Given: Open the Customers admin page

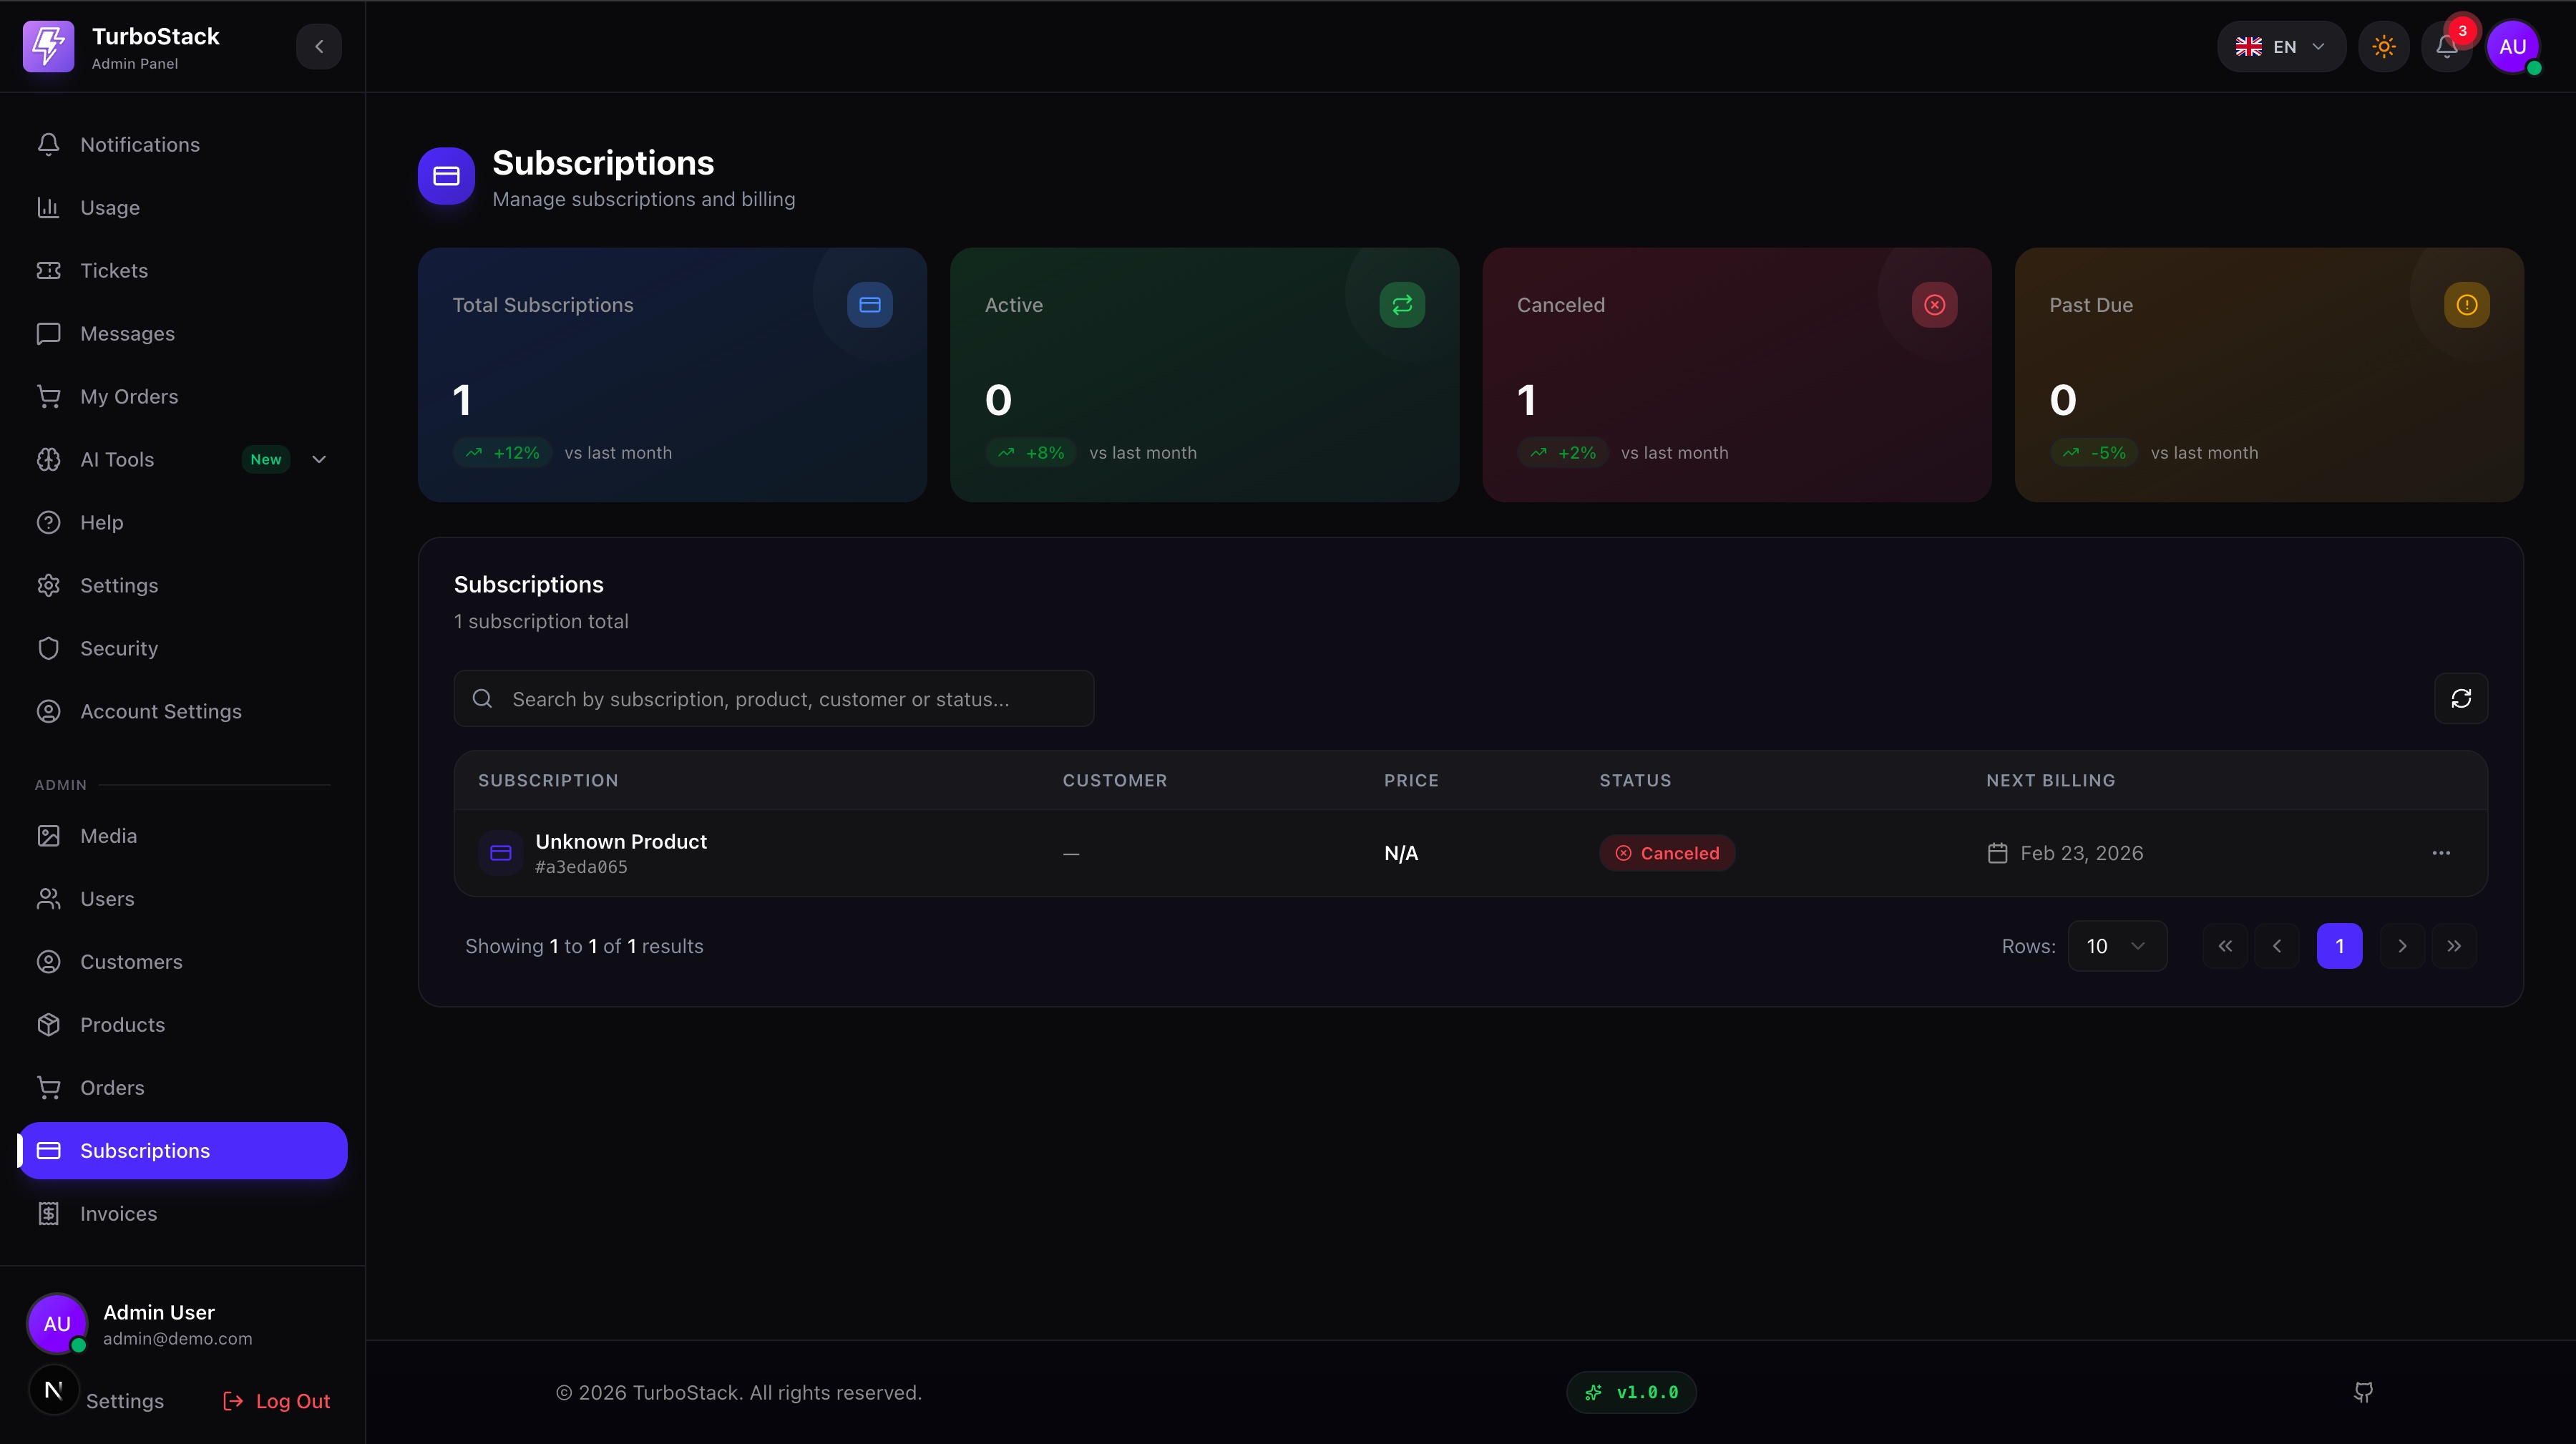Looking at the screenshot, I should [x=131, y=961].
